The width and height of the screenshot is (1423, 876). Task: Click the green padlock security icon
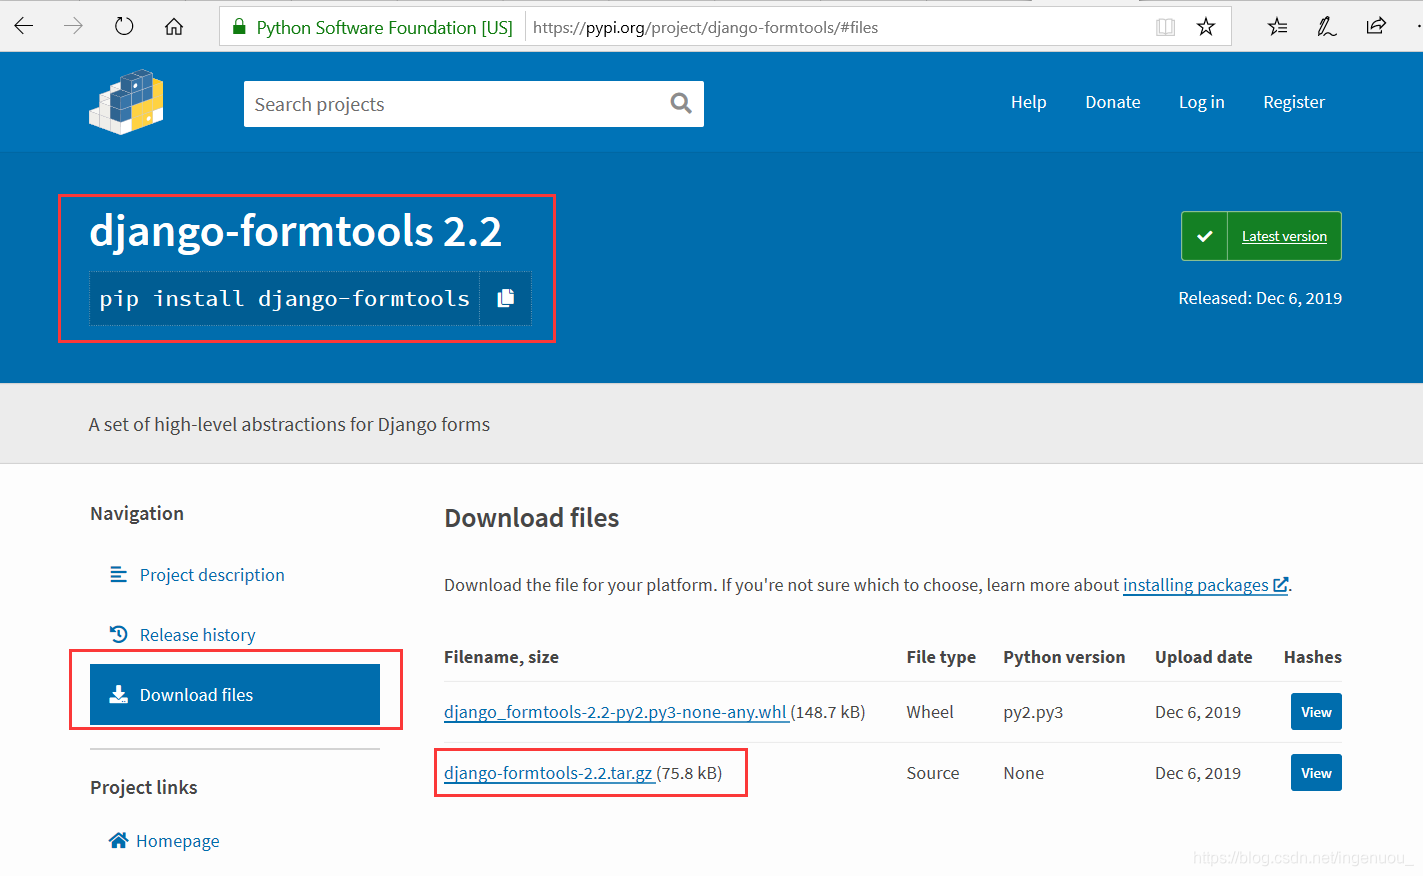pyautogui.click(x=239, y=28)
